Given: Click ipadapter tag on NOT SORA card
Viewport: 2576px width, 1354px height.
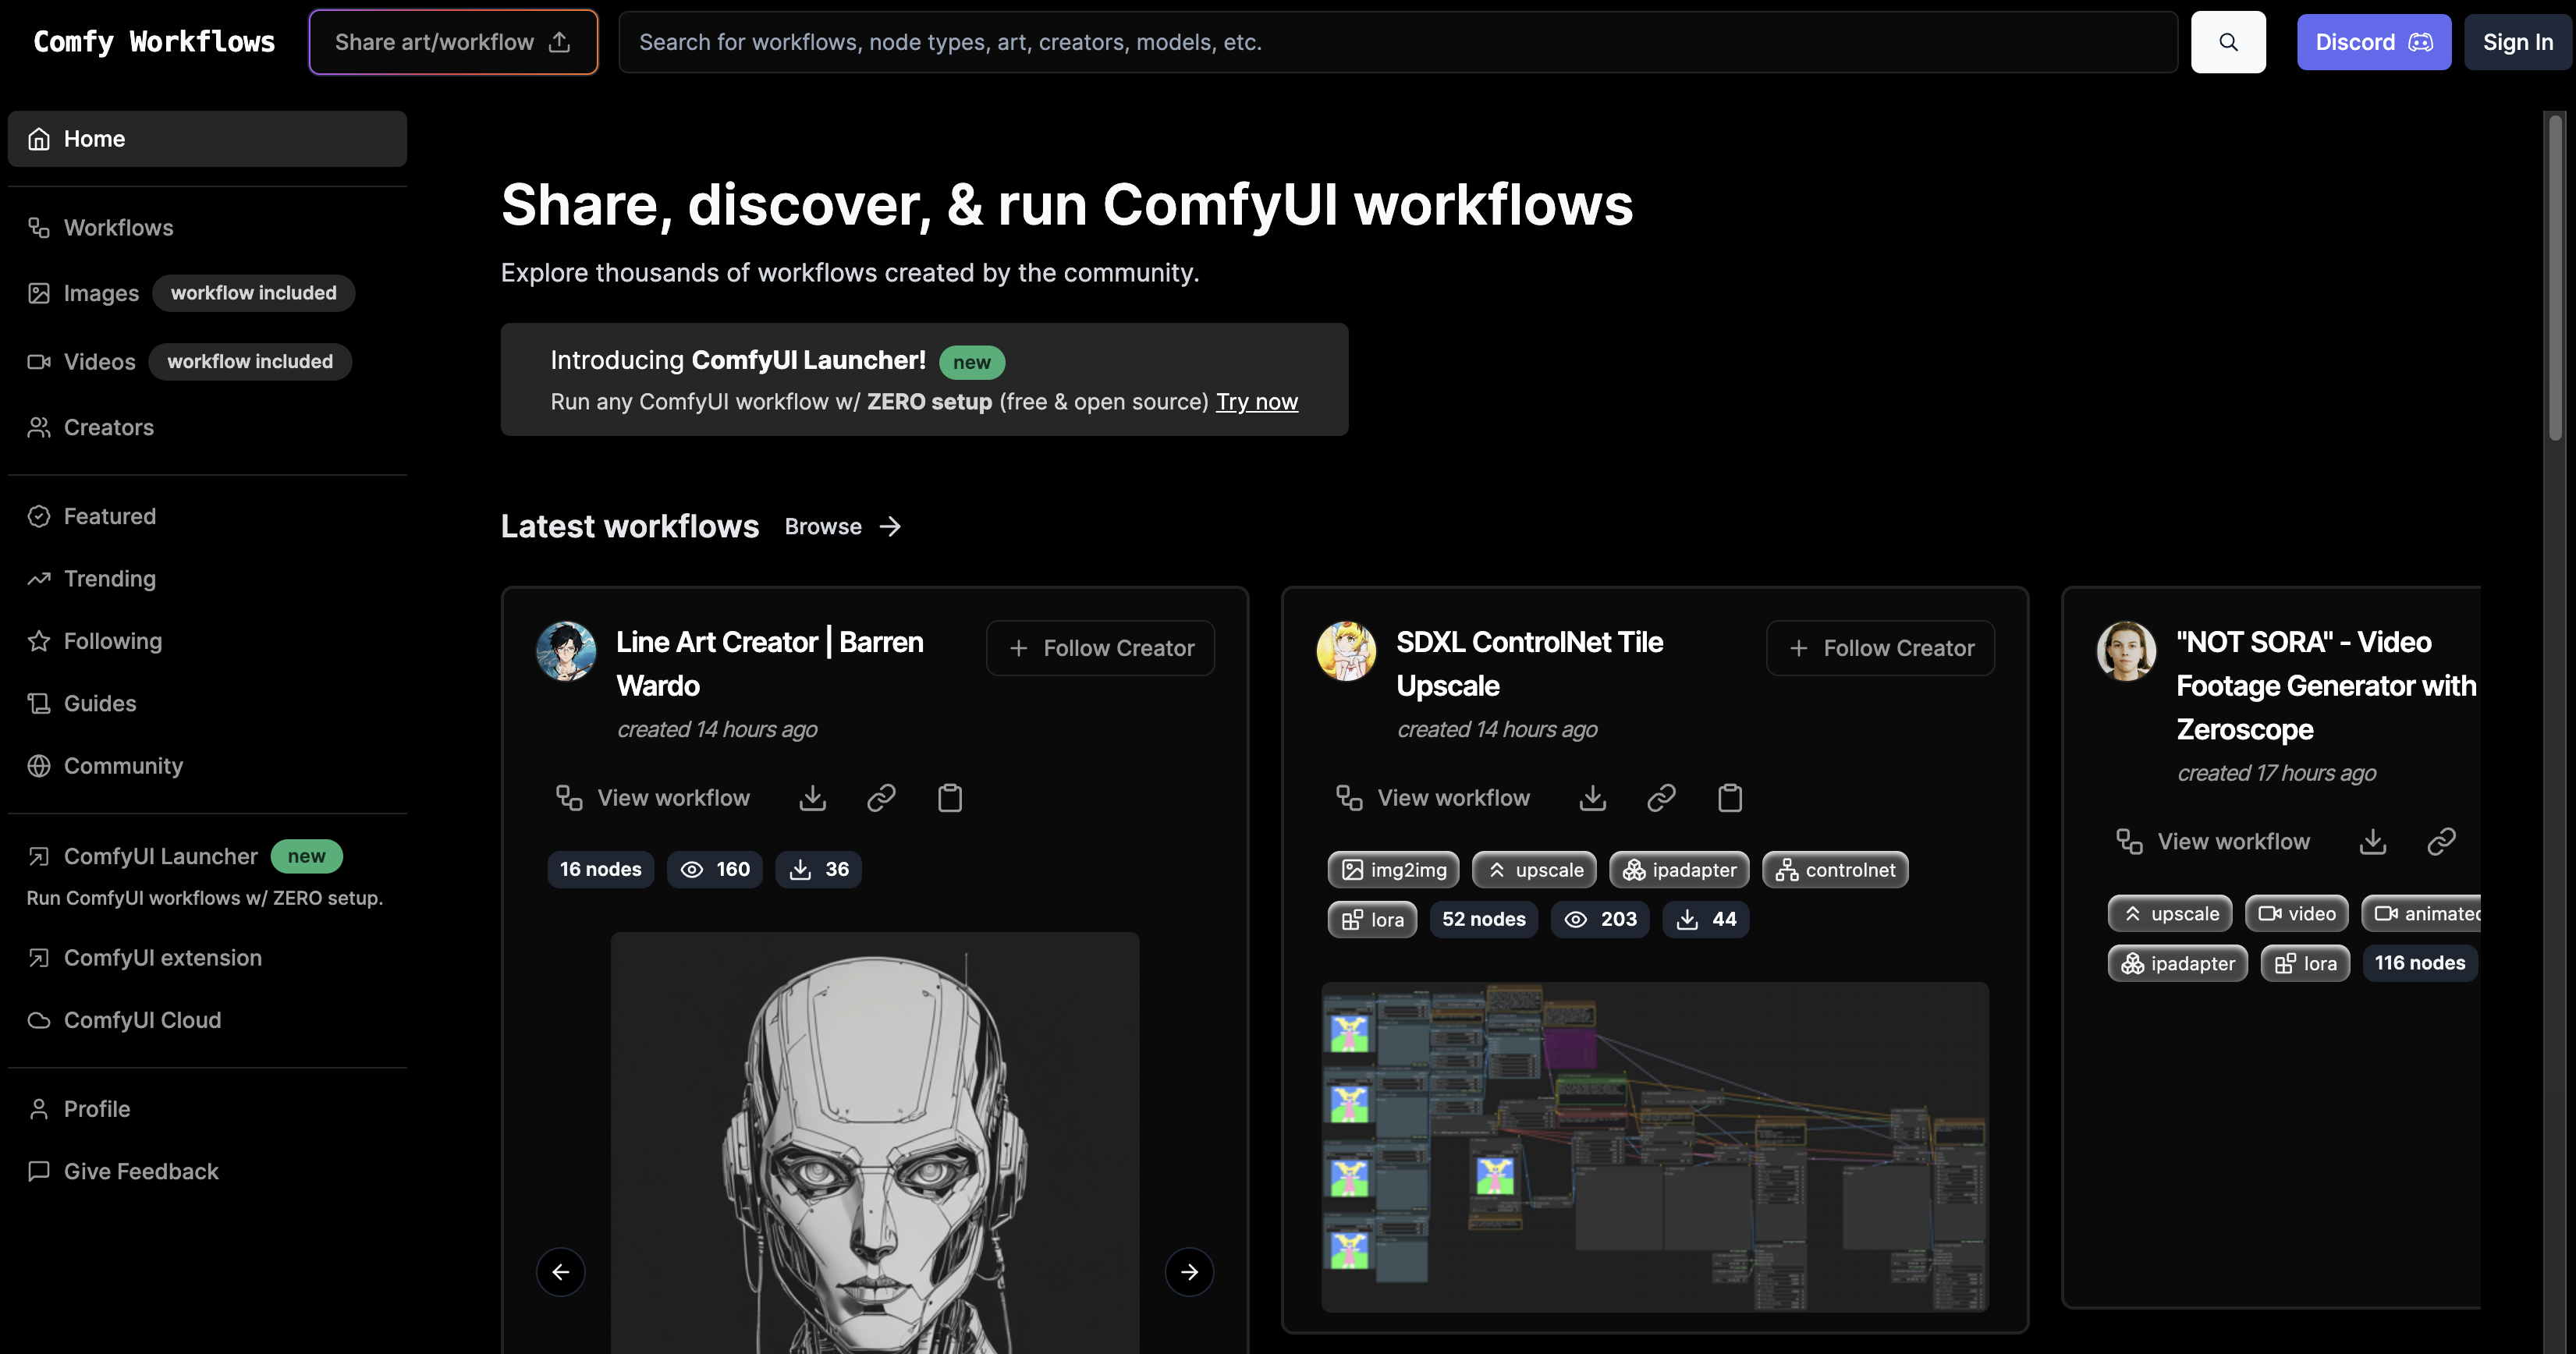Looking at the screenshot, I should click(2177, 964).
